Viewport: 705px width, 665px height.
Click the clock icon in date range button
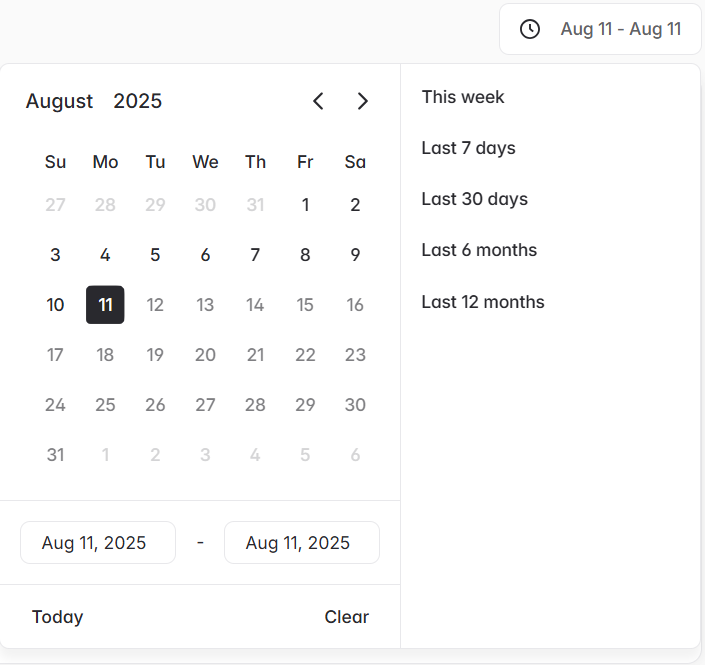pyautogui.click(x=530, y=29)
